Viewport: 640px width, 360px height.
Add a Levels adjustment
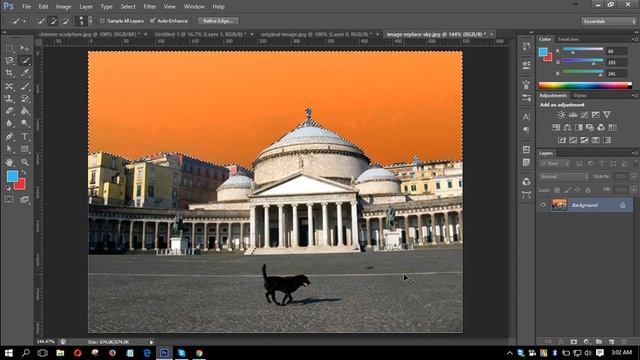tap(573, 115)
